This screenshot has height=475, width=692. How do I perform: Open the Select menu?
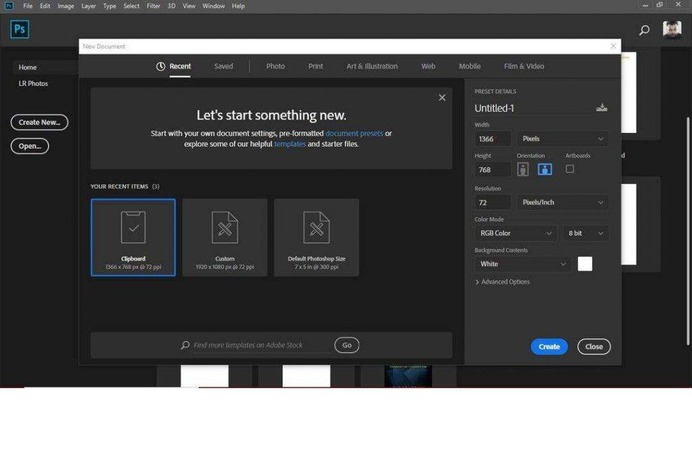click(x=132, y=6)
